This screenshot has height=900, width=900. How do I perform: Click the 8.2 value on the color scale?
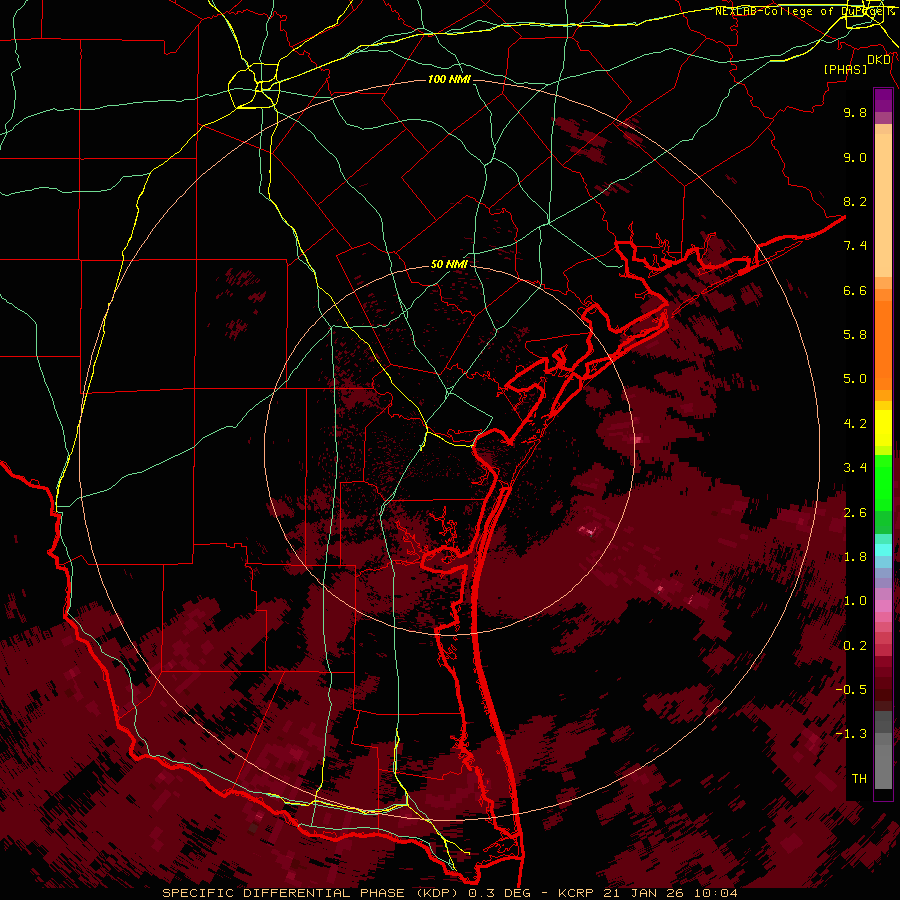(855, 201)
